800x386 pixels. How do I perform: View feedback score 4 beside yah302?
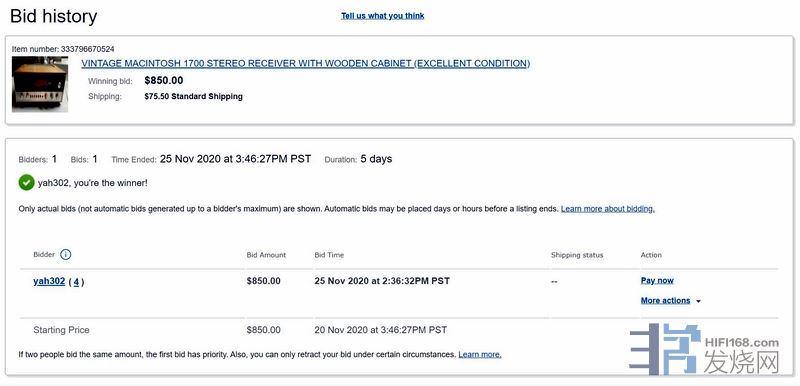click(76, 281)
